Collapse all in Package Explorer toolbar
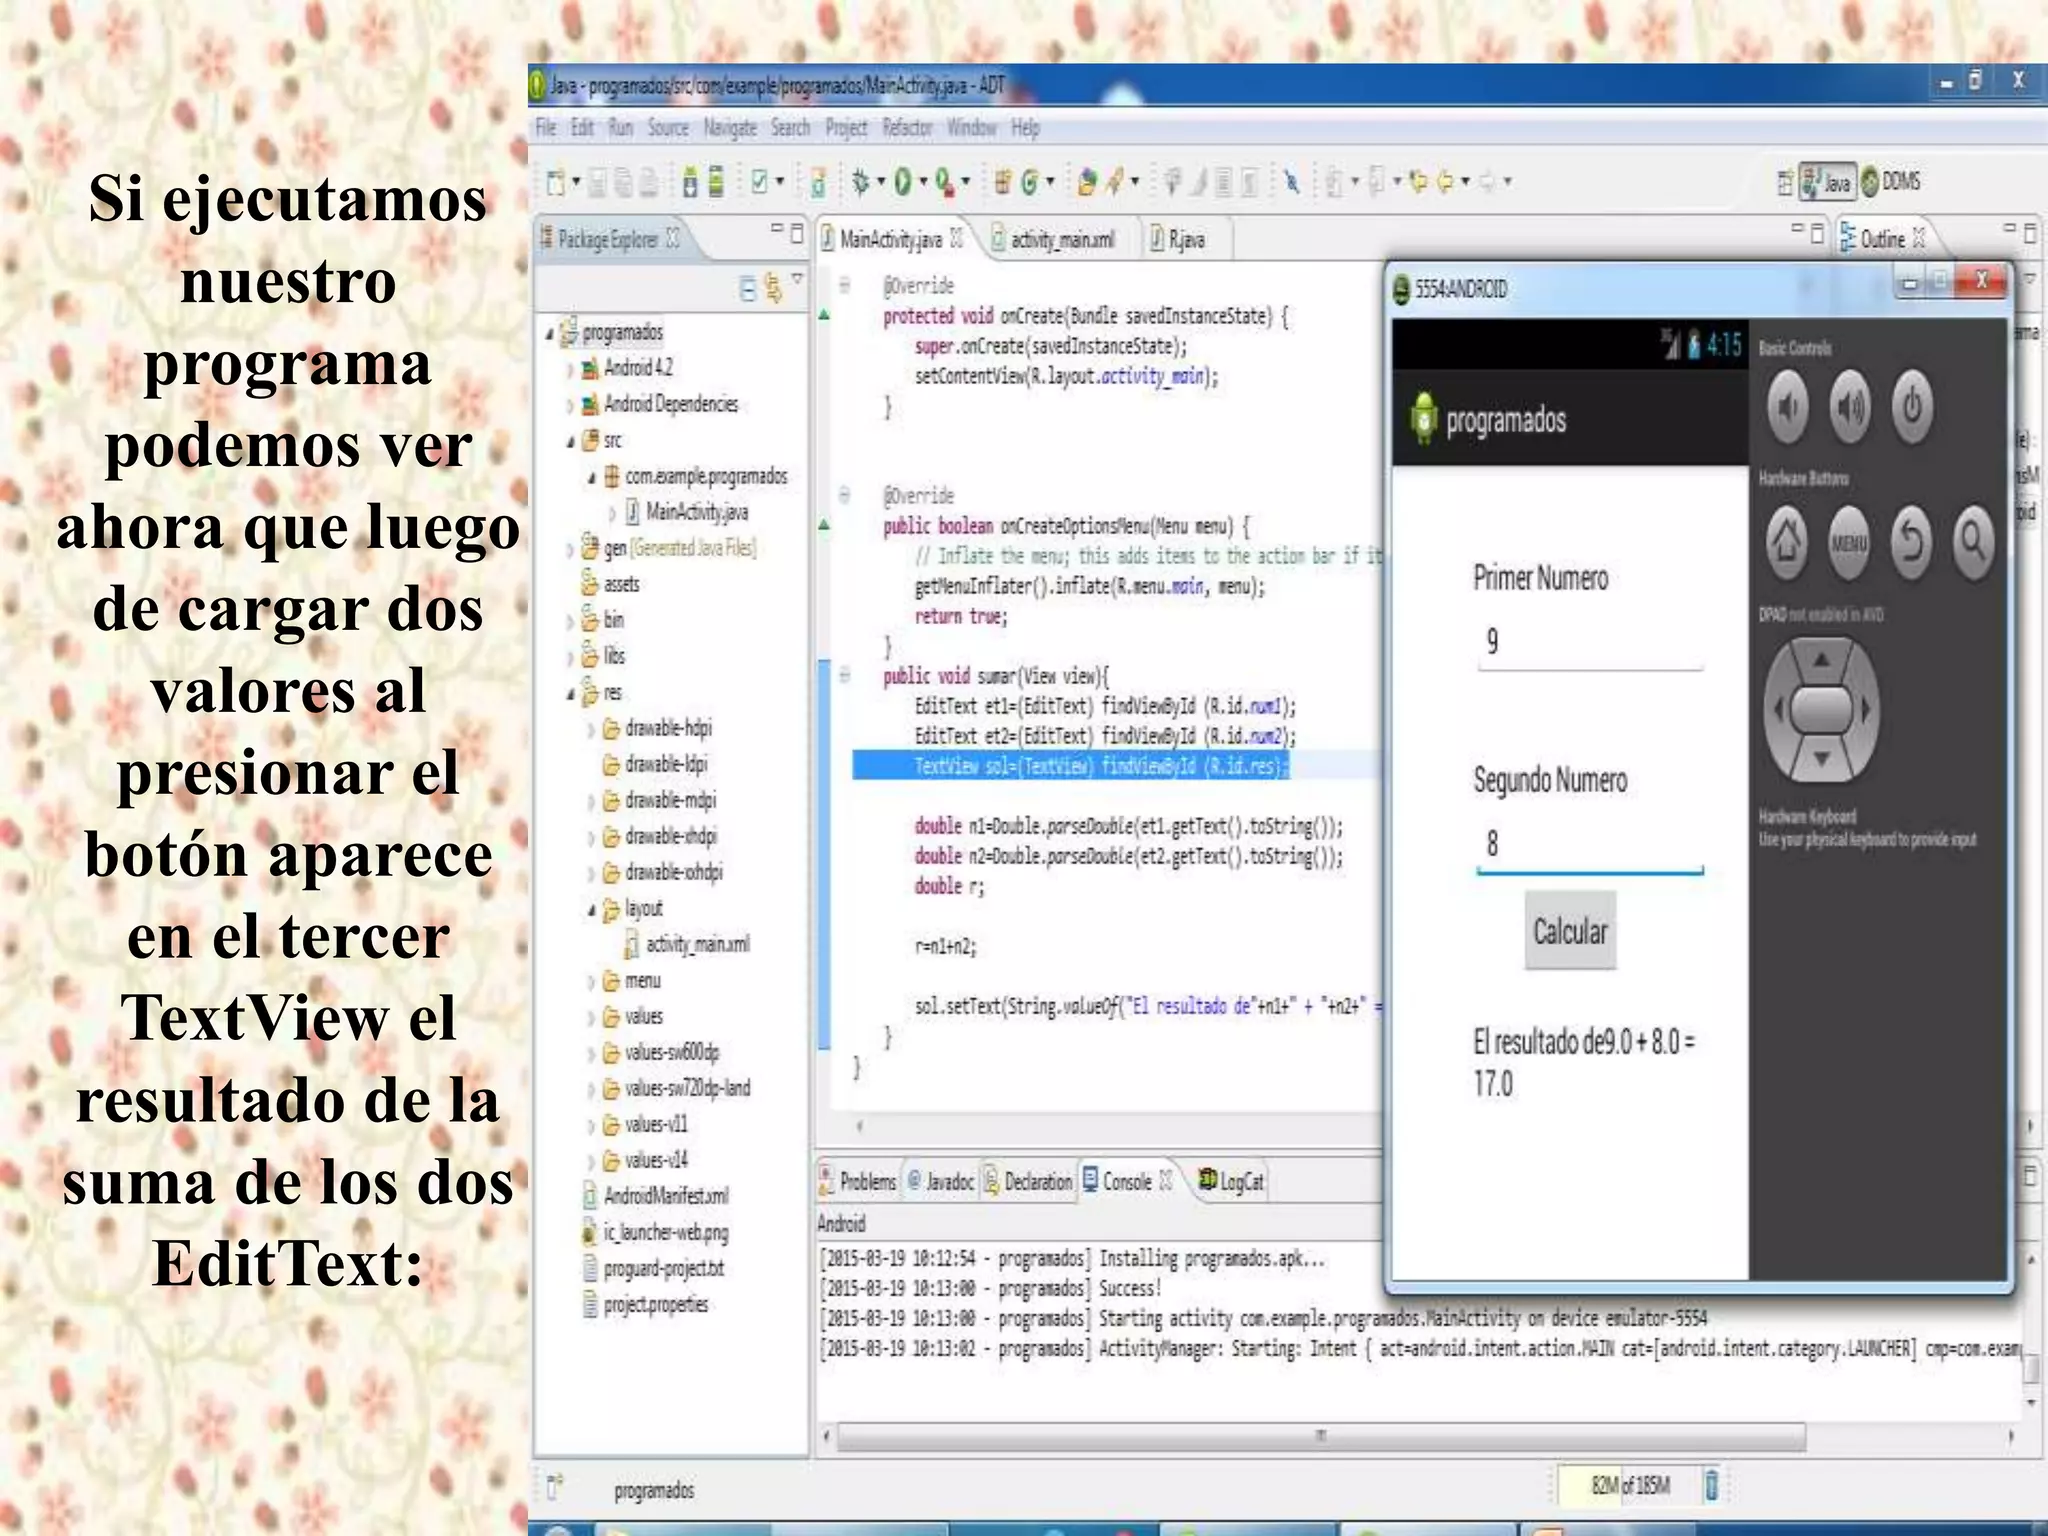 pyautogui.click(x=747, y=288)
